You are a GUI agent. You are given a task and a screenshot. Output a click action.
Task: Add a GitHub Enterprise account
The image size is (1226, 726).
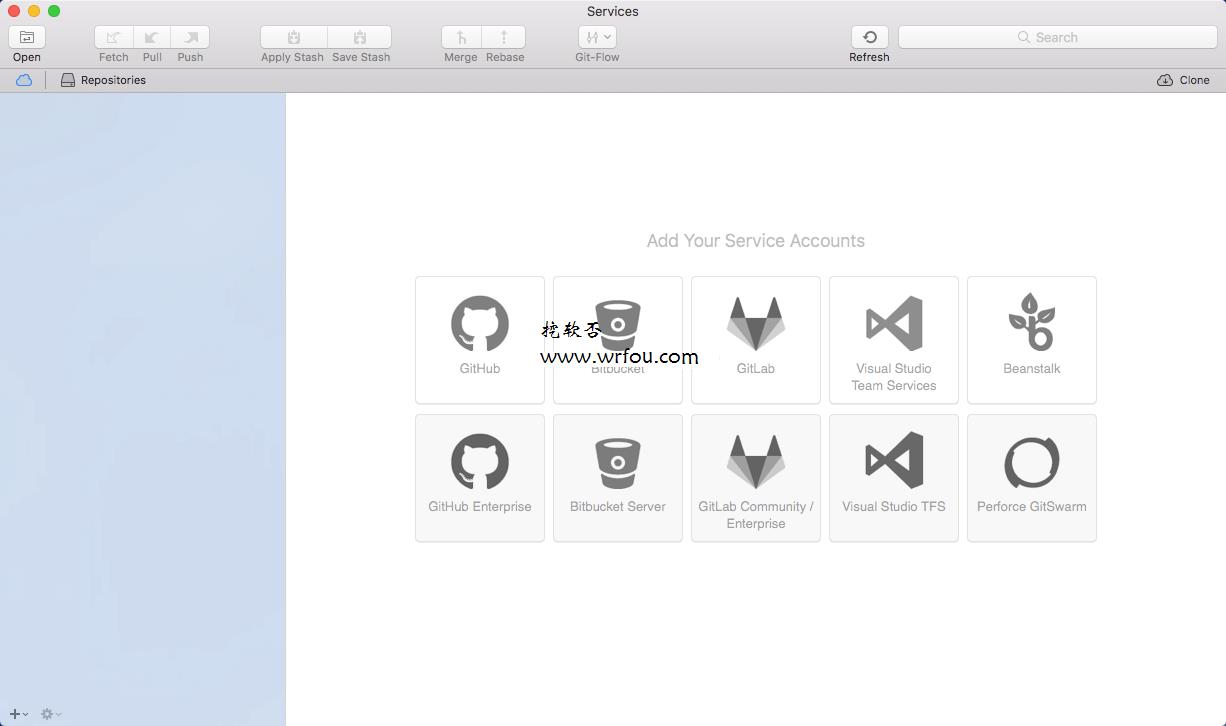480,478
